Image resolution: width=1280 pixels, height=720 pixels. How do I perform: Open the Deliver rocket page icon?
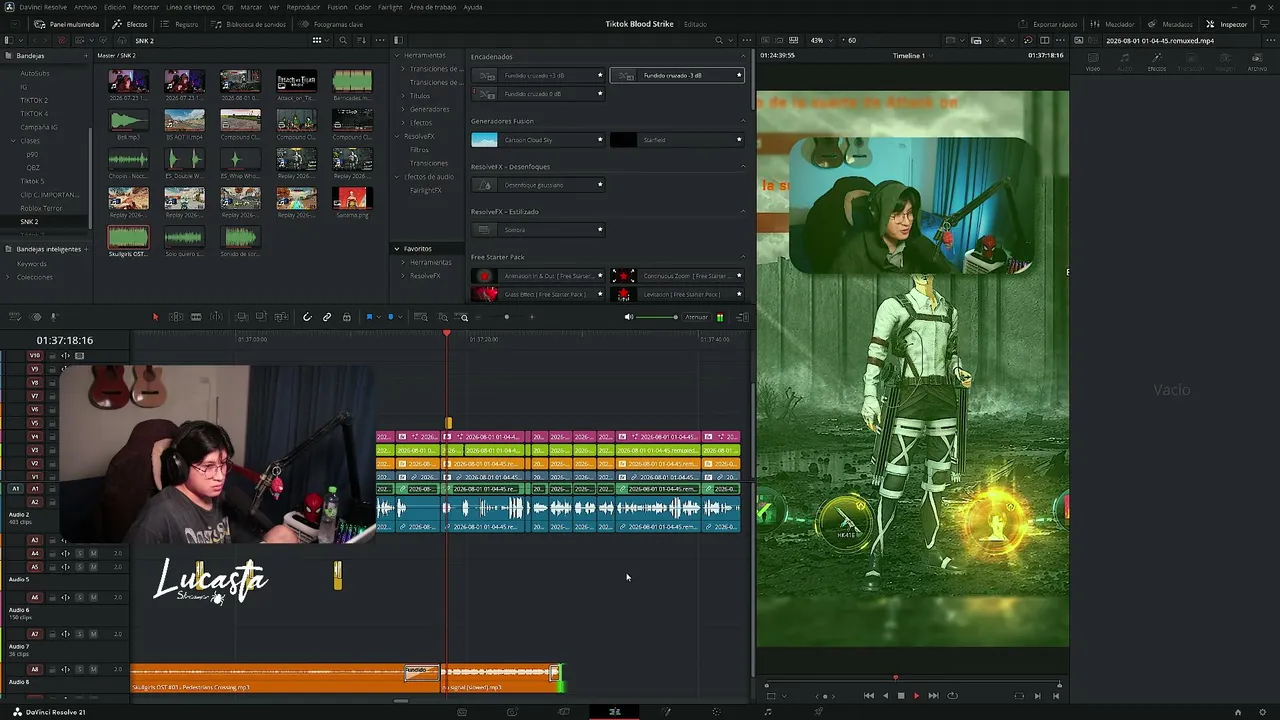point(819,712)
